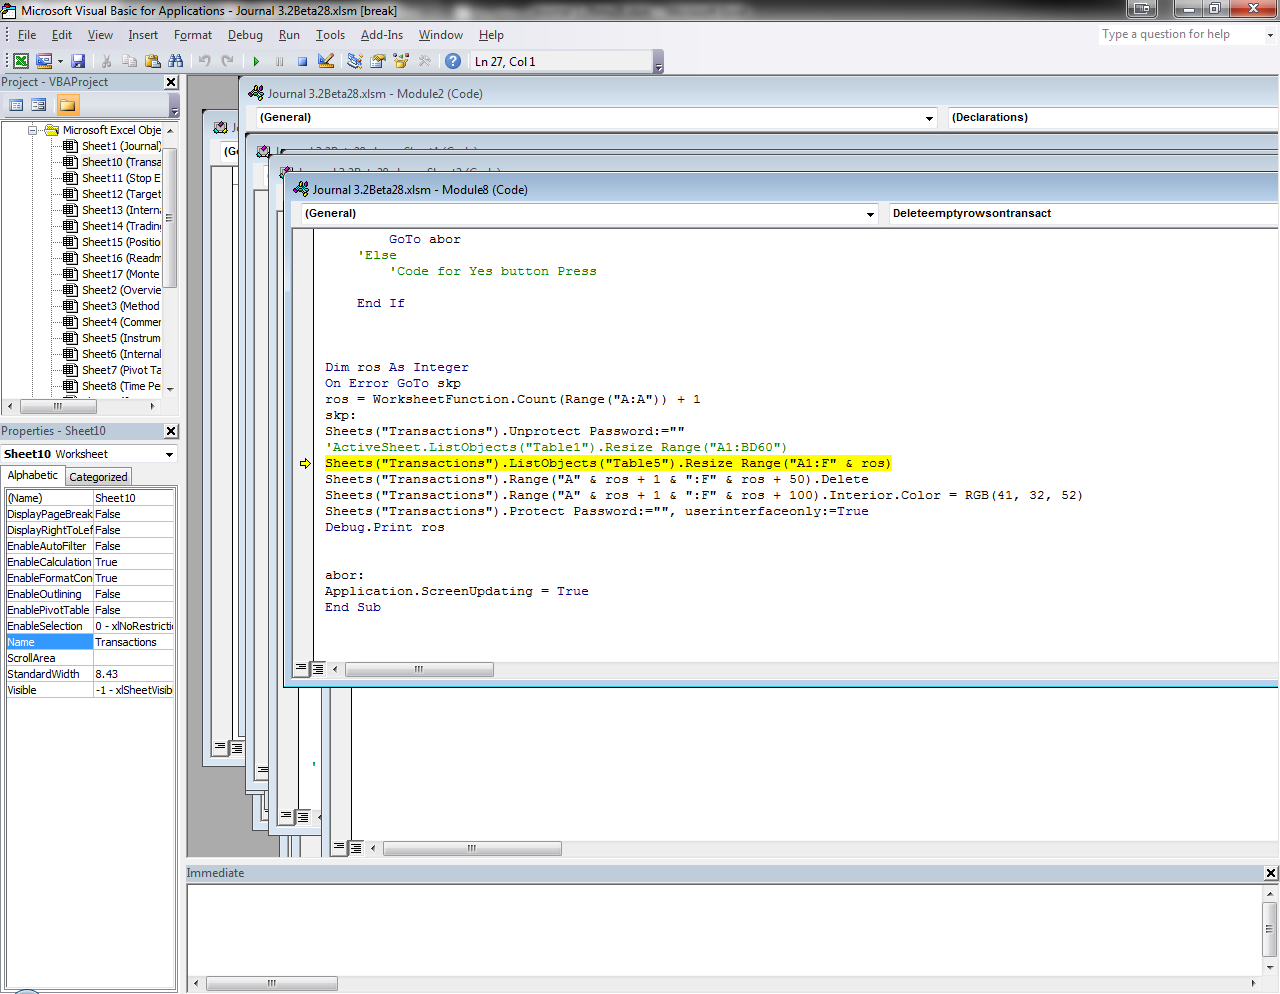Open the Tools menu
This screenshot has height=994, width=1280.
pos(330,35)
